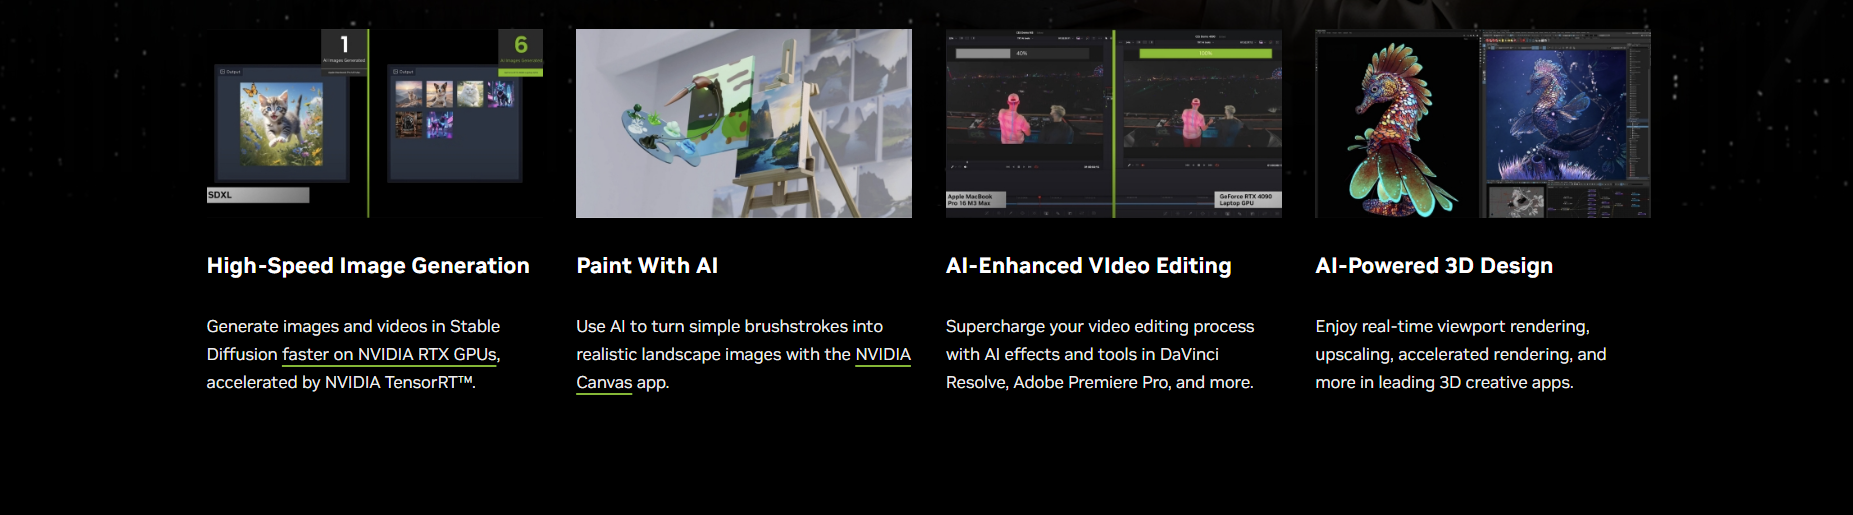Viewport: 1853px width, 515px height.
Task: Select the 'AI-Powered 3D Design' heading
Action: coord(1433,266)
